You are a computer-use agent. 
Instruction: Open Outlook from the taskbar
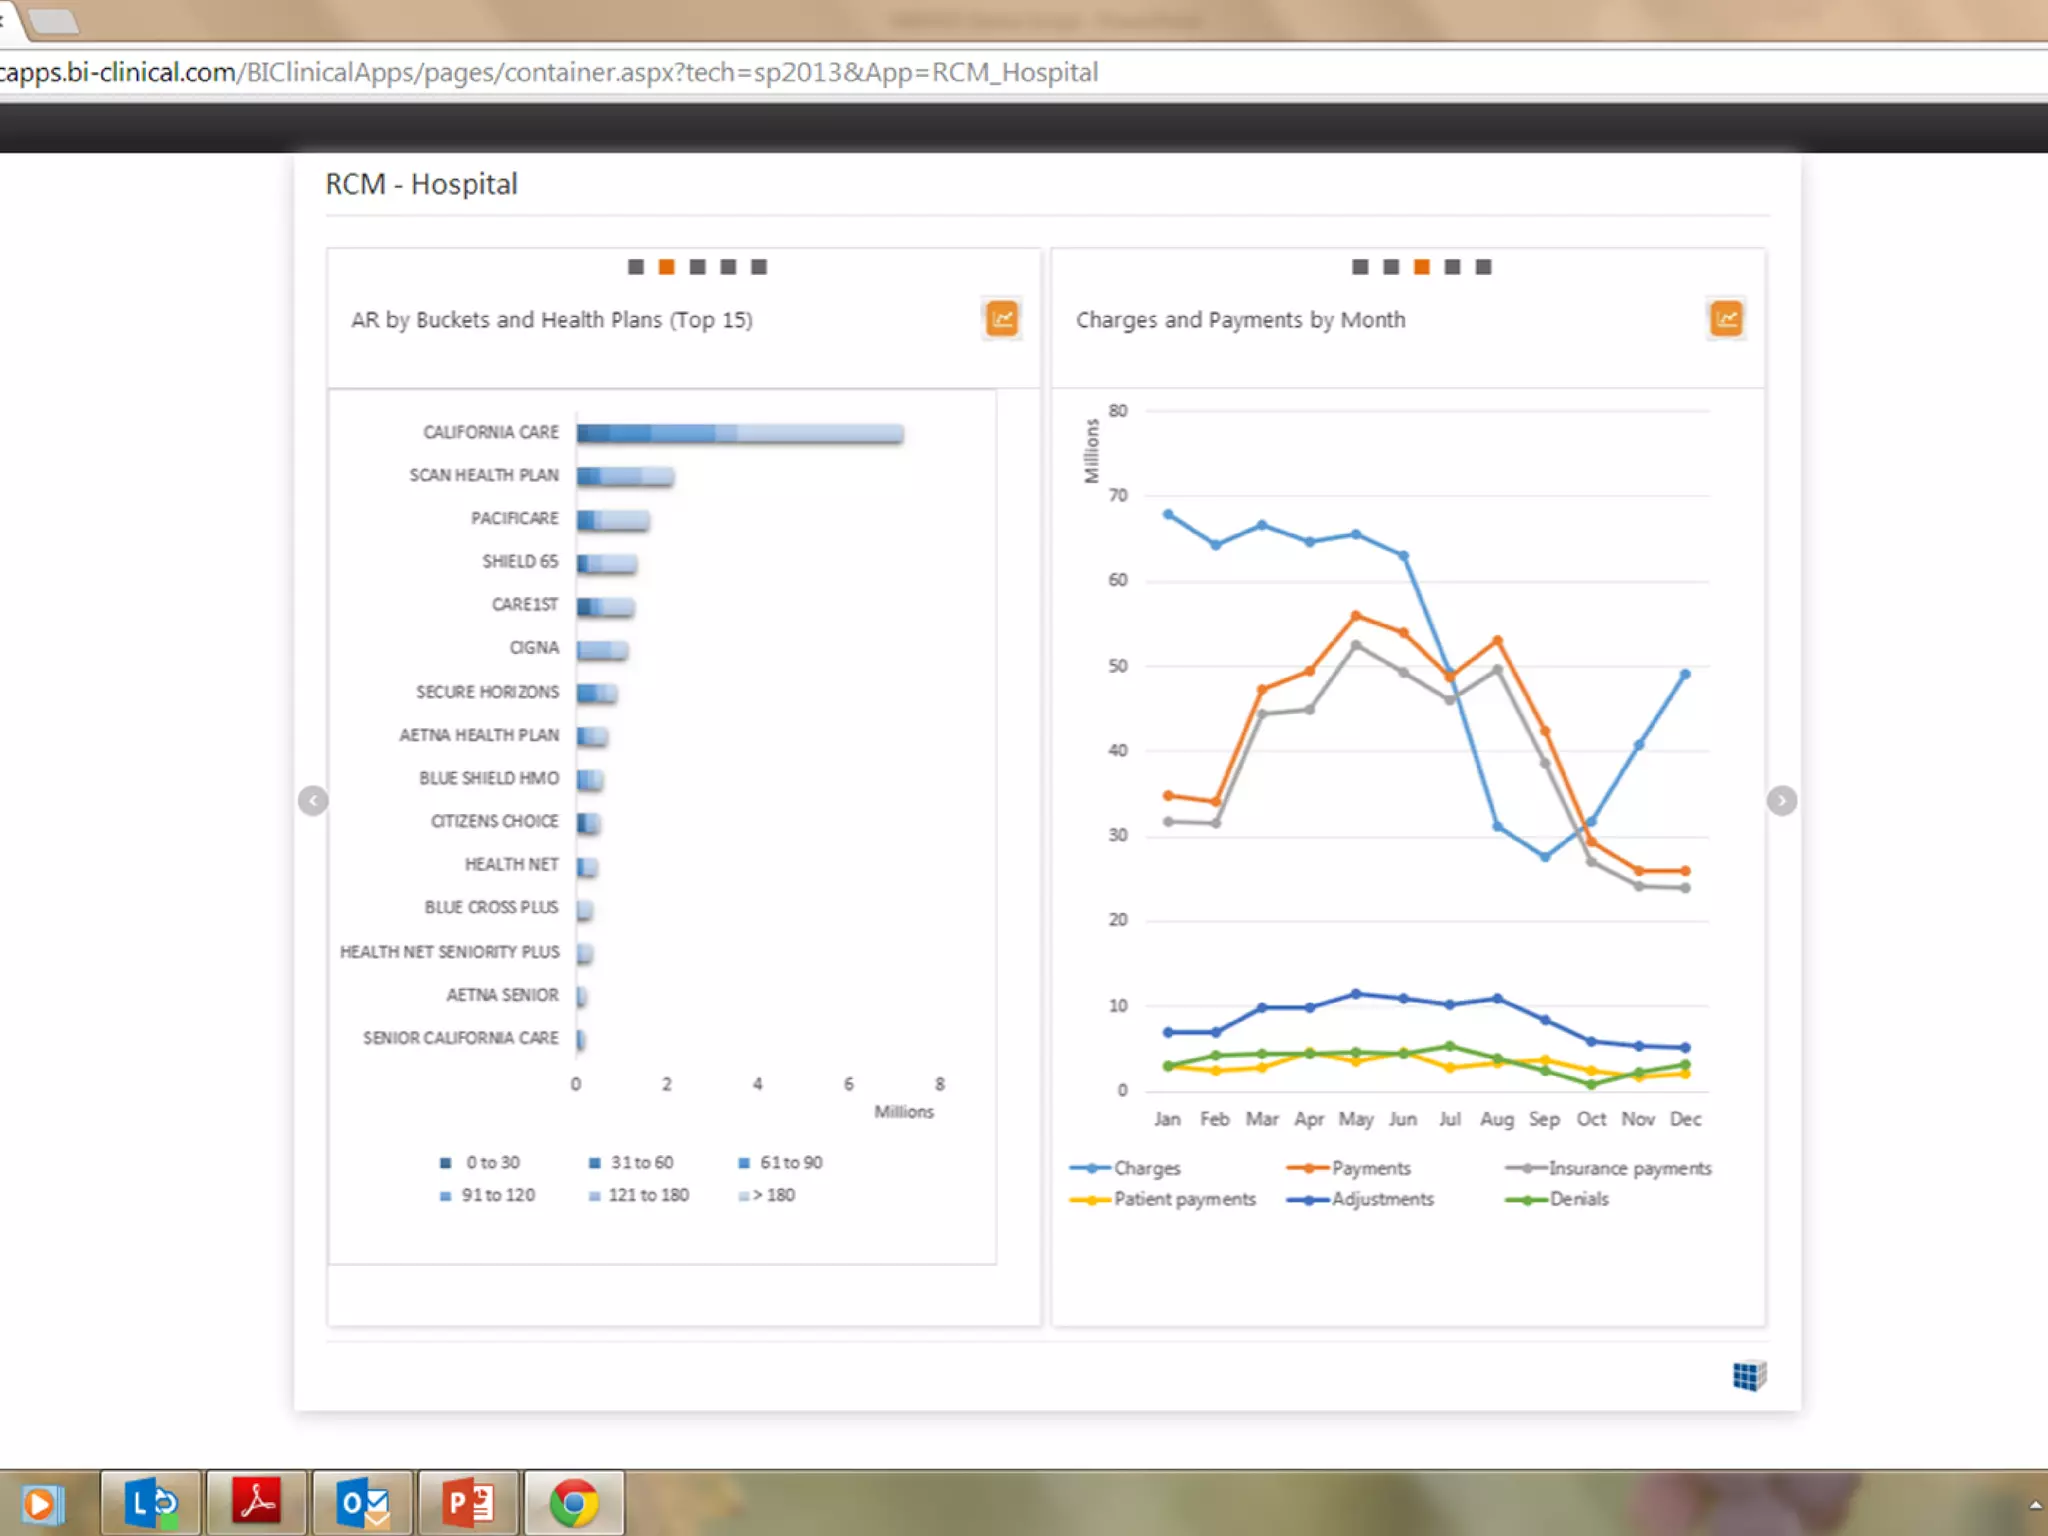[363, 1503]
